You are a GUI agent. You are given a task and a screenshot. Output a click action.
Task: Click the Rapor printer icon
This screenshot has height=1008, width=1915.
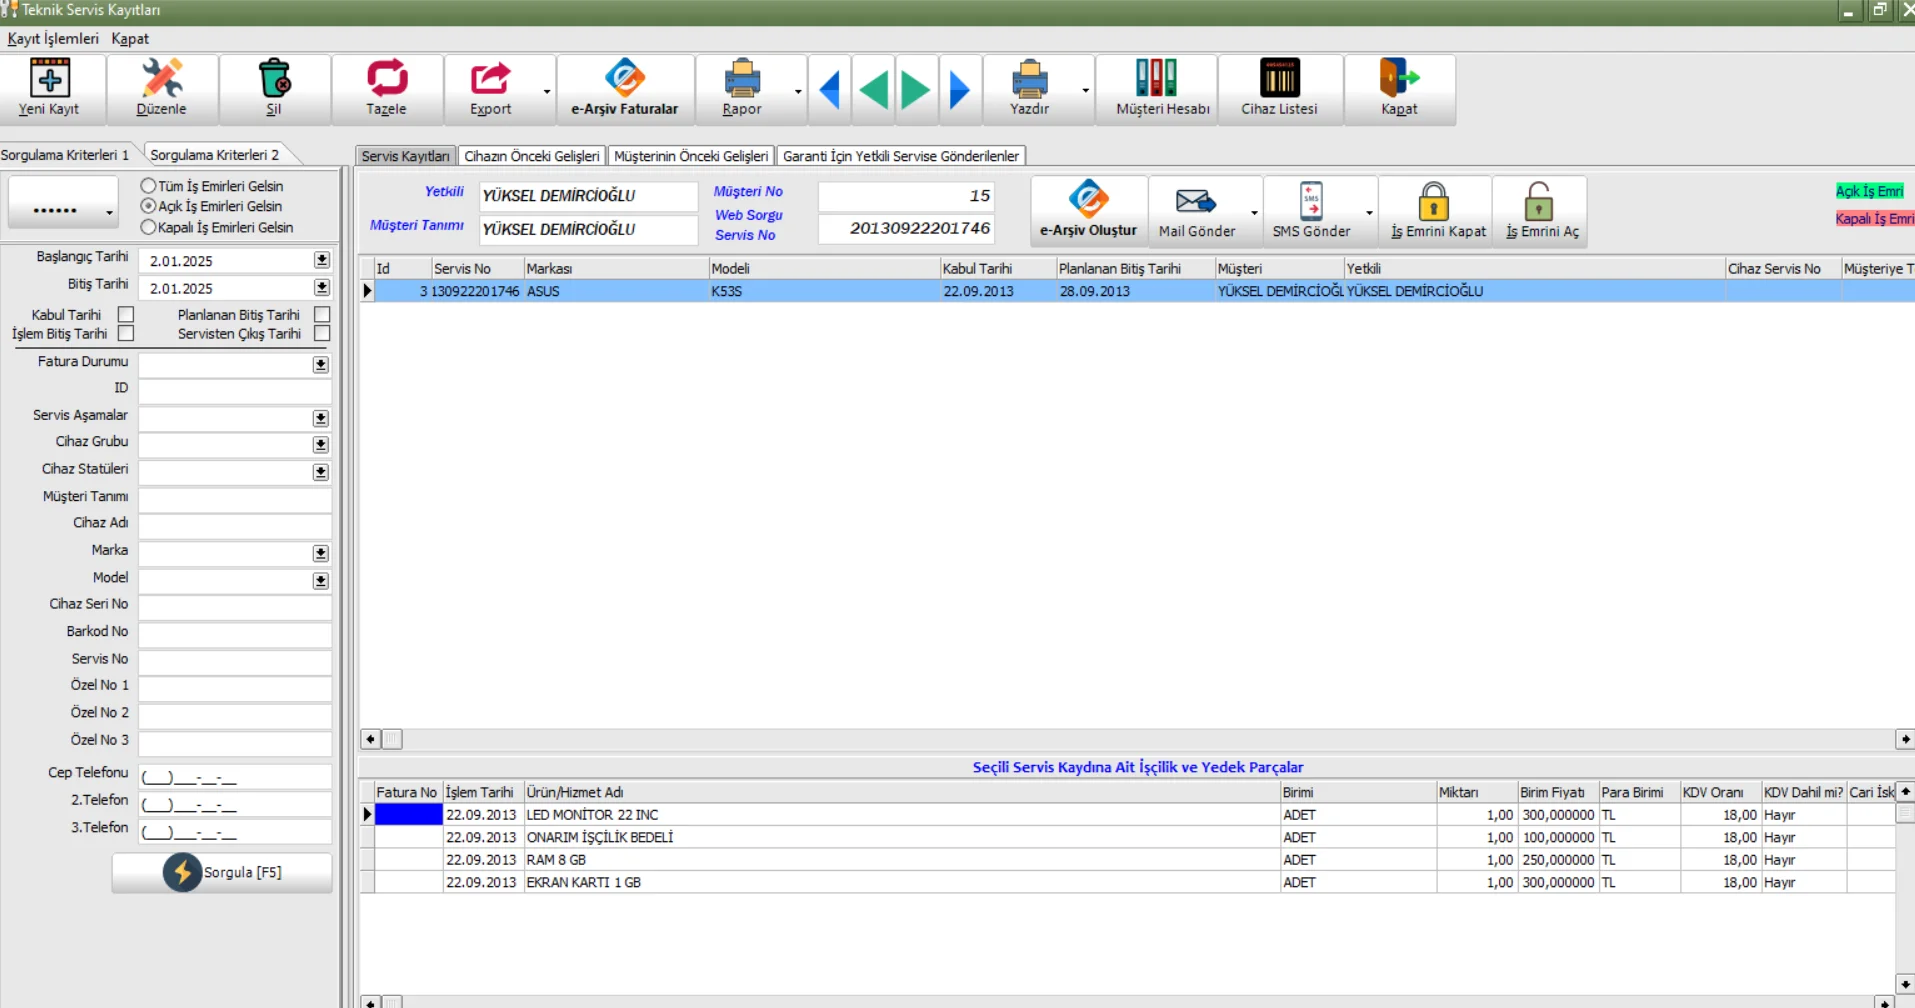[x=742, y=78]
